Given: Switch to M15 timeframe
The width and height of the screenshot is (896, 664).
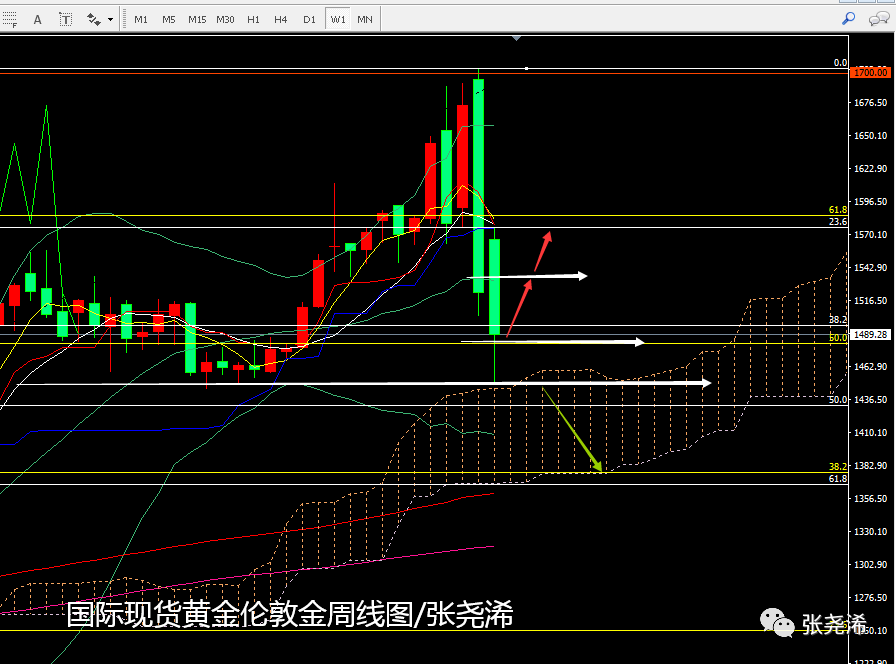Looking at the screenshot, I should pyautogui.click(x=197, y=19).
